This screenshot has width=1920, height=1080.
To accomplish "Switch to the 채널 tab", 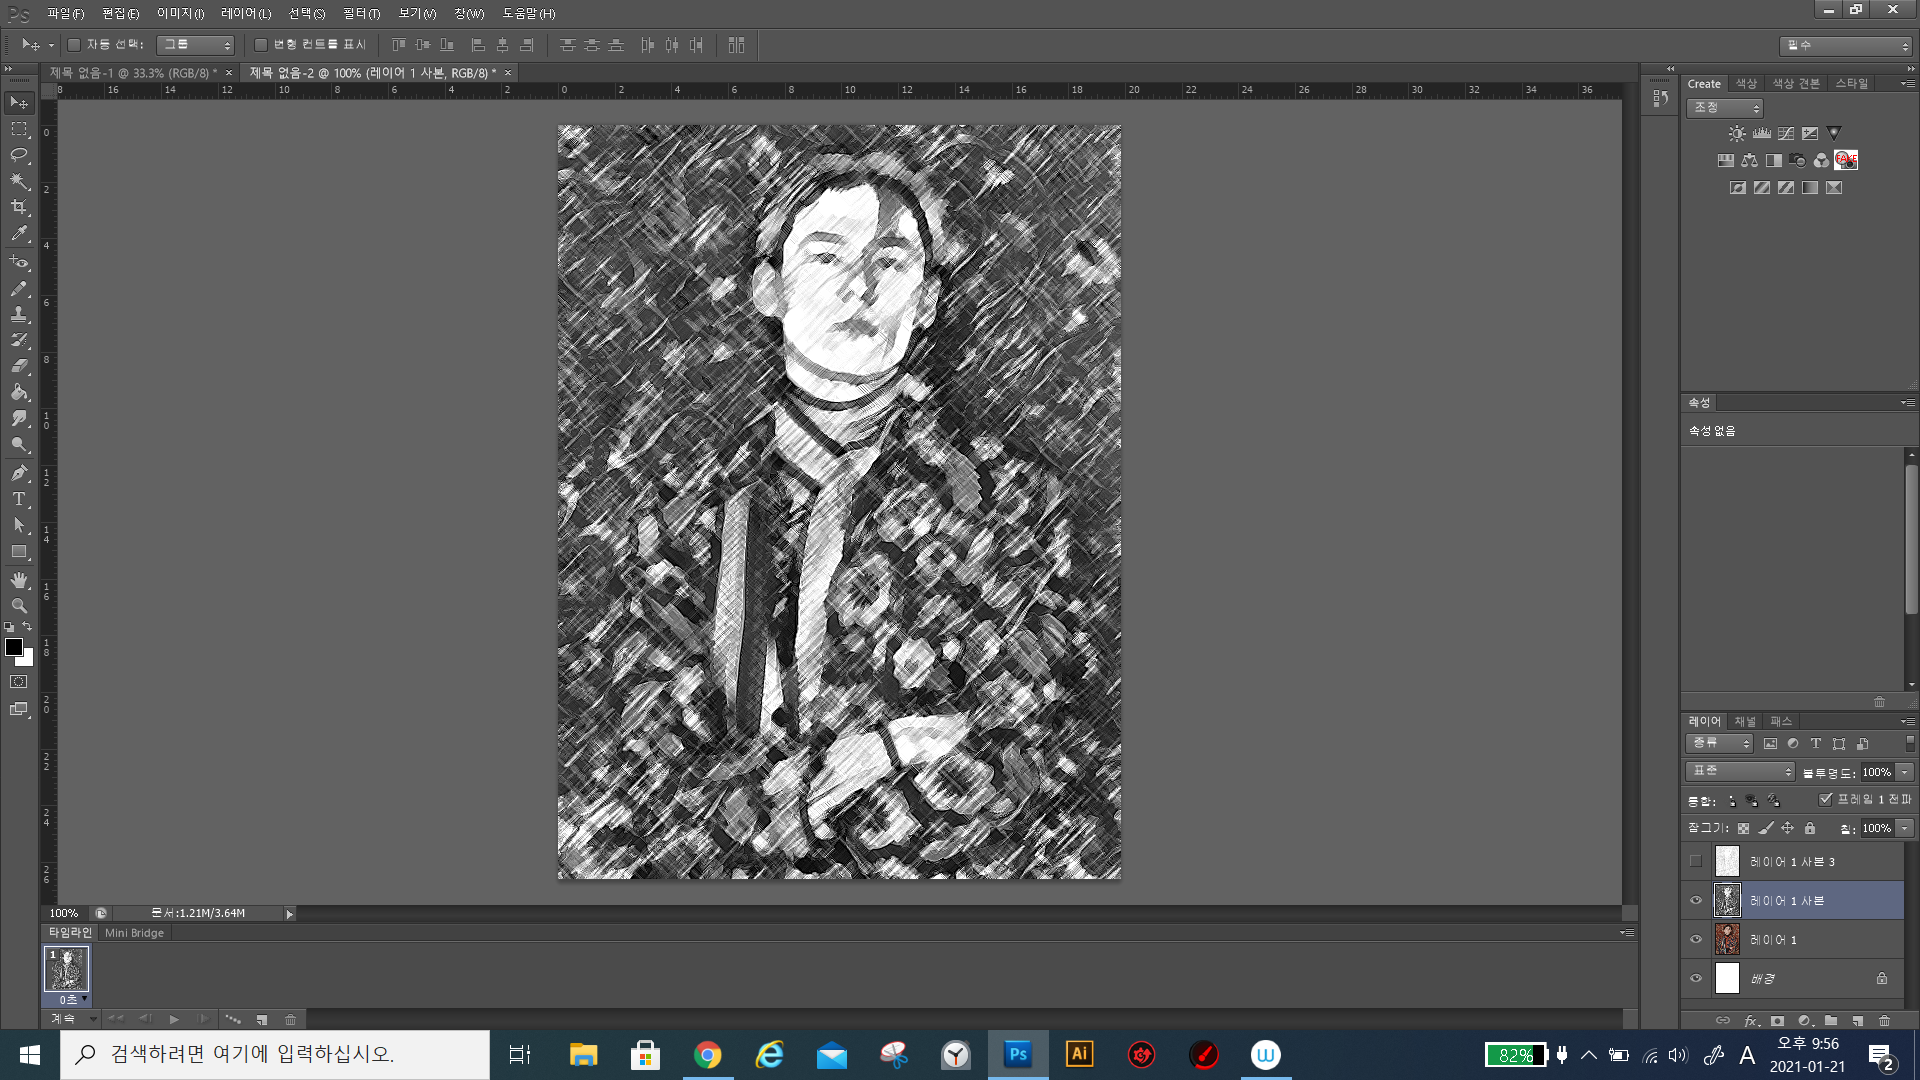I will pos(1745,721).
